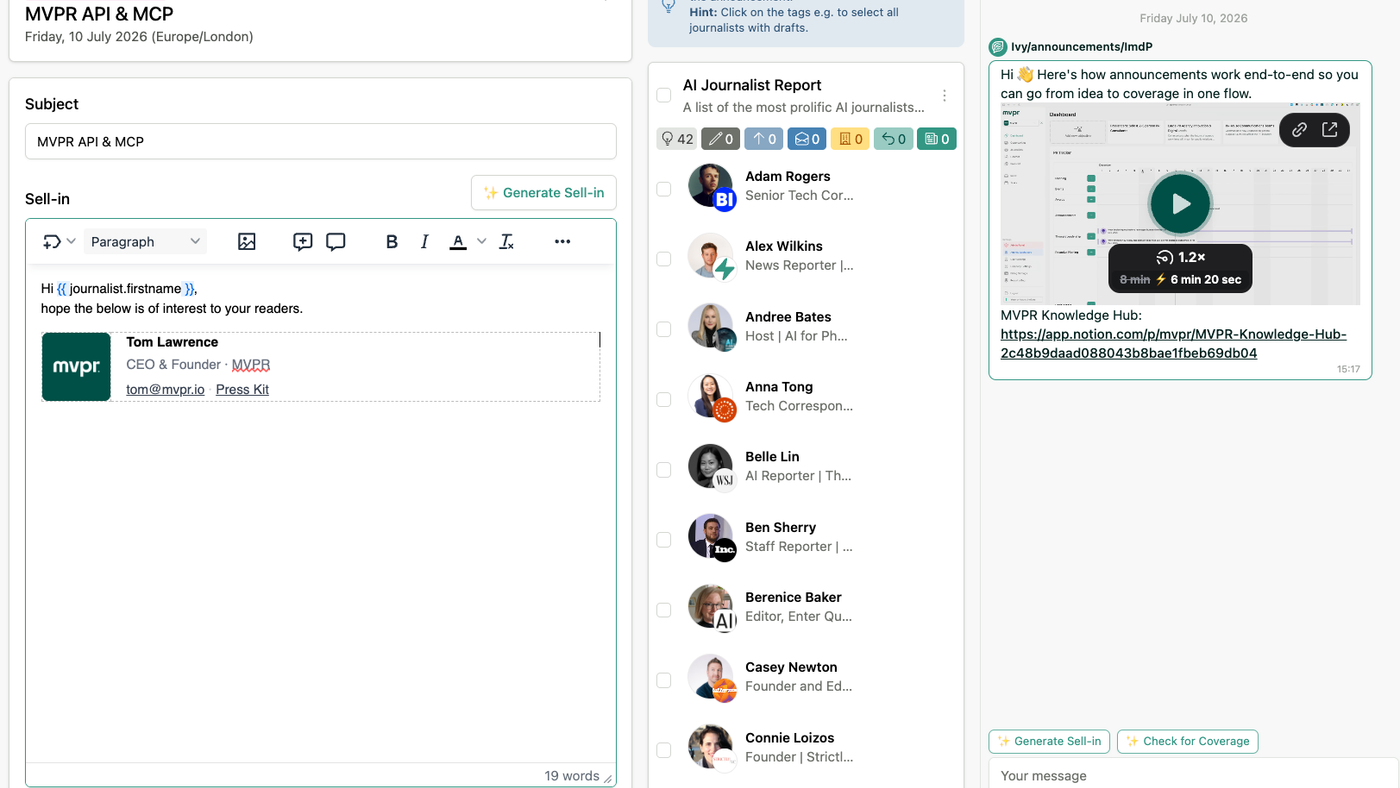Viewport: 1400px width, 788px height.
Task: Expand the insert tool dropdown chevron
Action: coord(71,241)
